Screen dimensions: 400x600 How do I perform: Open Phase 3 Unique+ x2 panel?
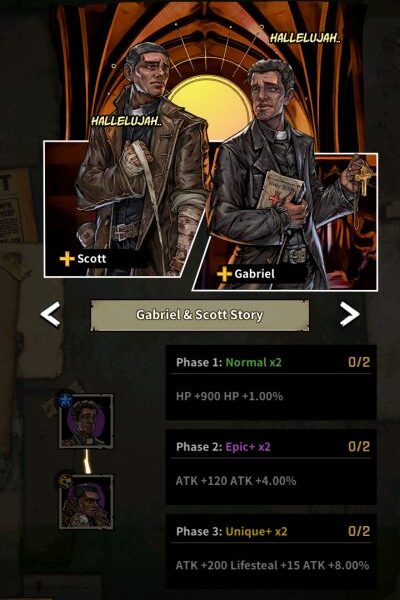(271, 551)
